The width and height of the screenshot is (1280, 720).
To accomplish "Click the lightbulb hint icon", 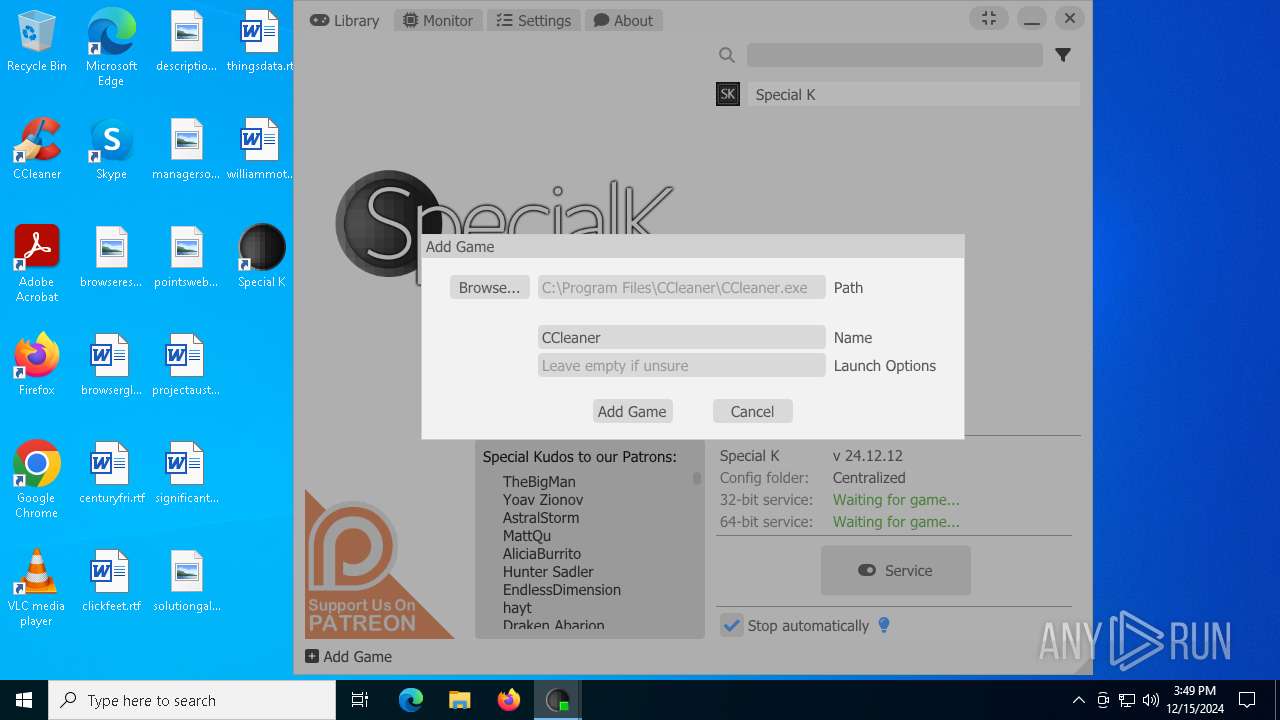I will (x=884, y=625).
